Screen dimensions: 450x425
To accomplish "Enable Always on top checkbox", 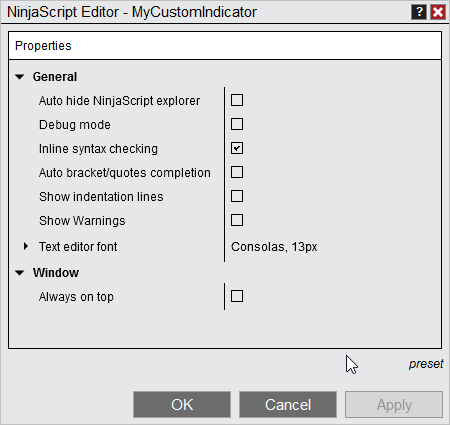I will 237,296.
